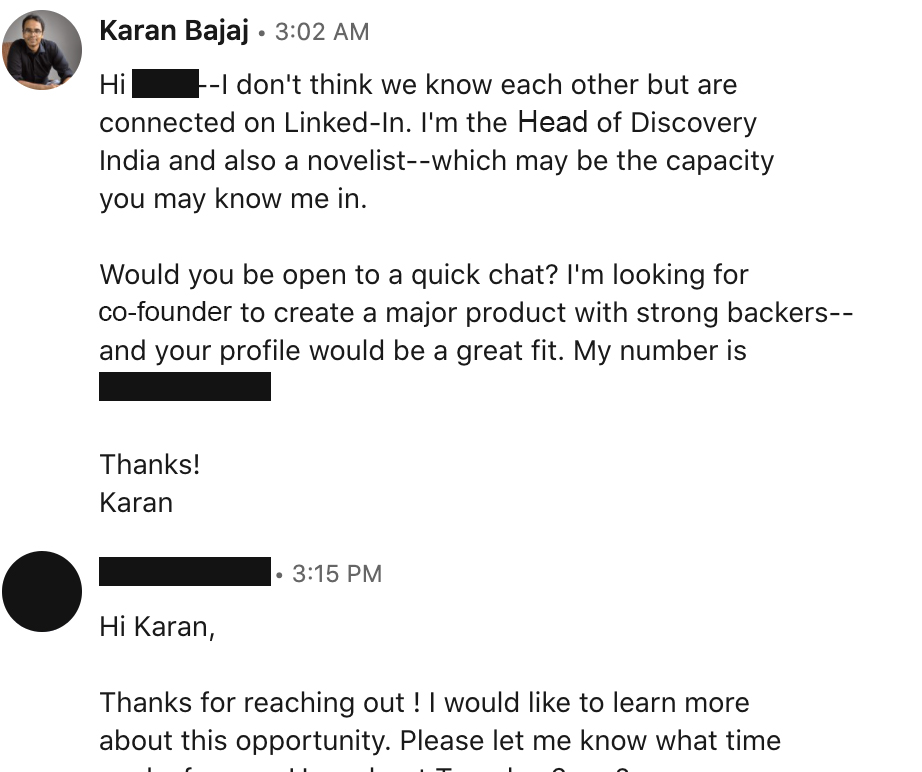Click the 'Head of Discovery' text

point(637,122)
